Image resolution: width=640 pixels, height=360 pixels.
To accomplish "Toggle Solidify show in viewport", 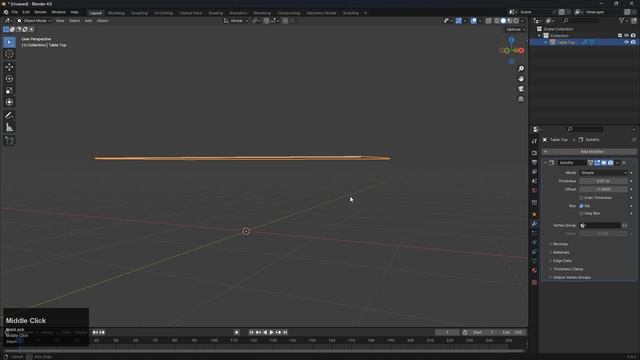I will (604, 163).
